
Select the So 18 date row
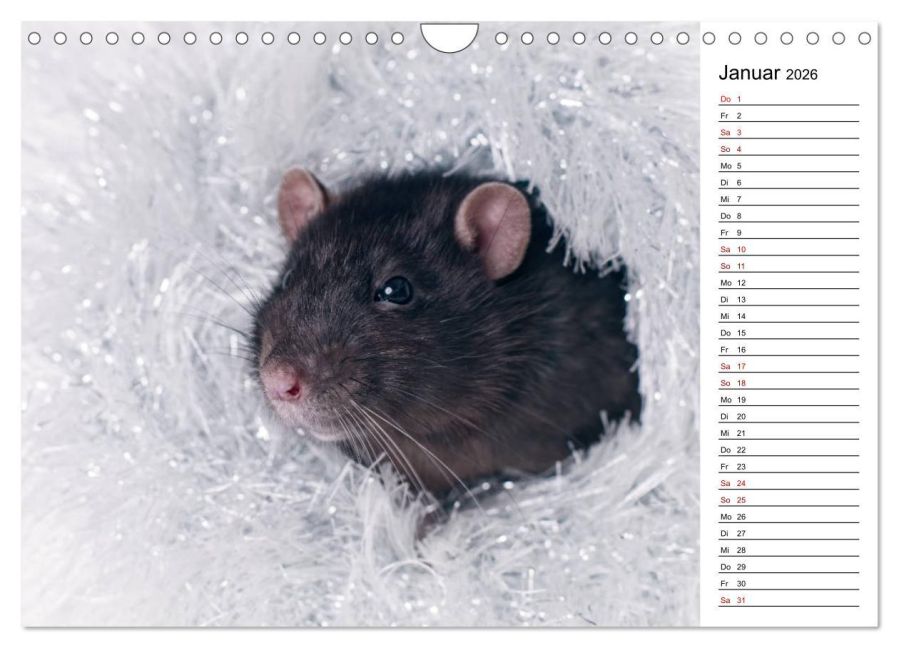tap(788, 383)
